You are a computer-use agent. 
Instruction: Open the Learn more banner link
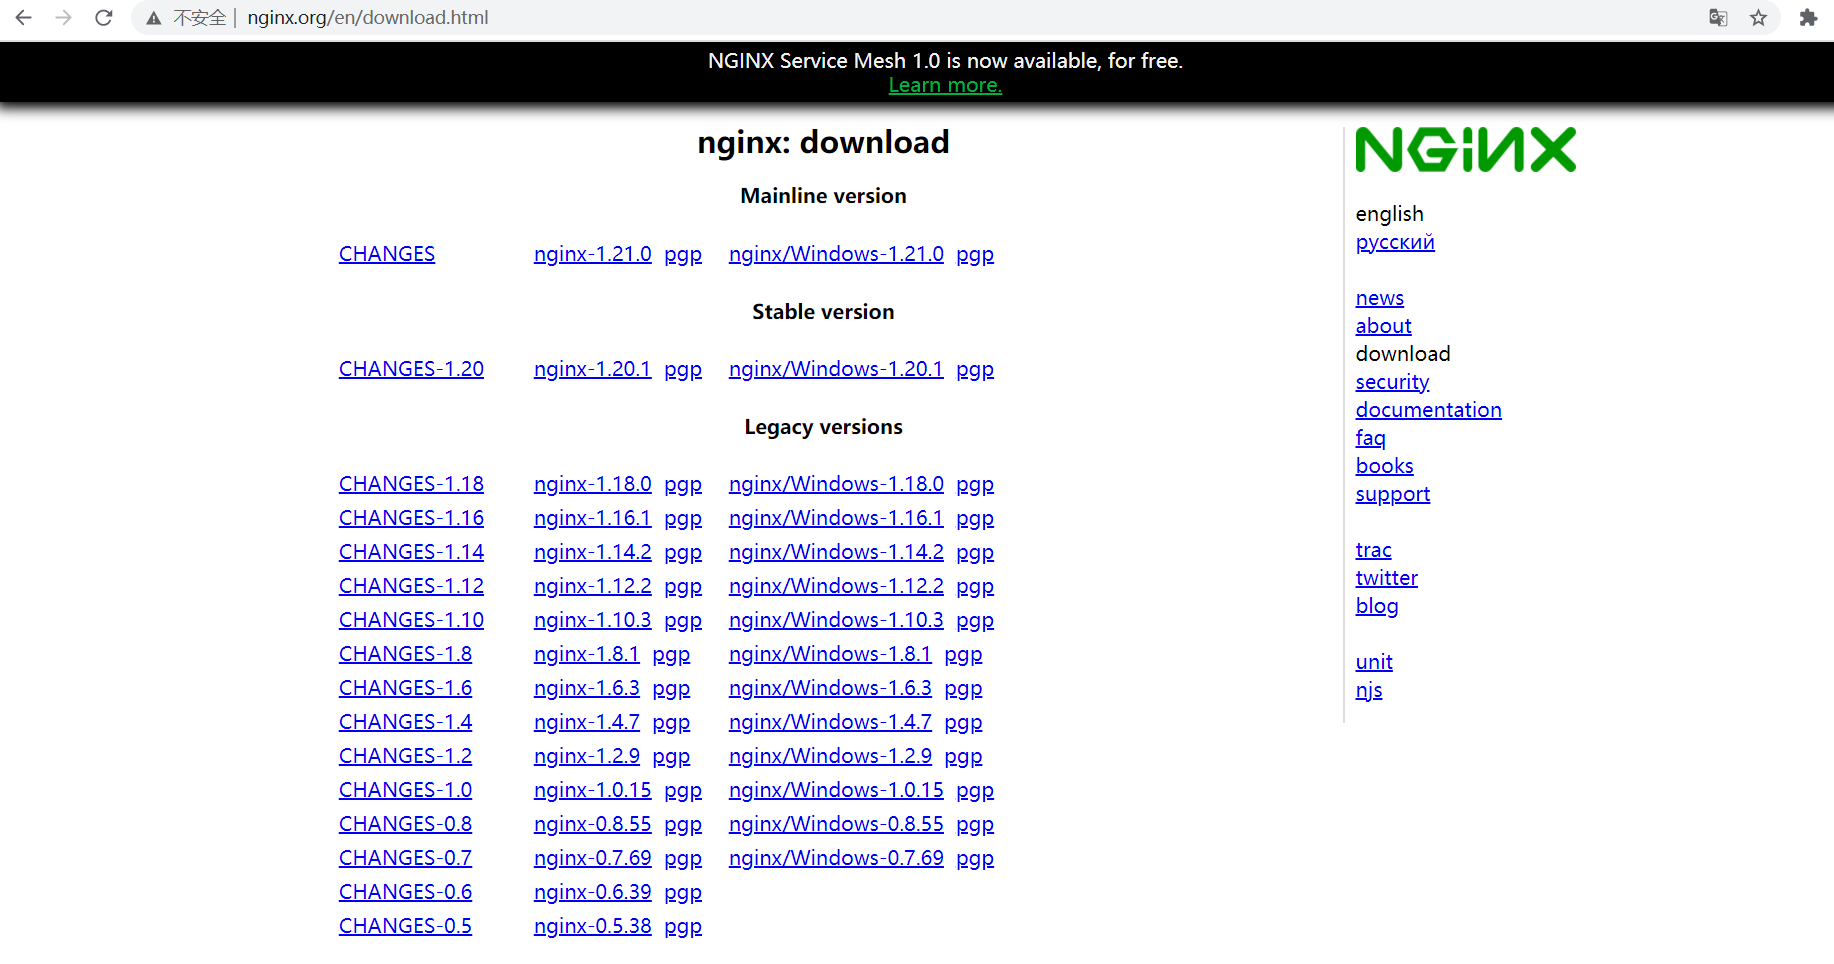pos(945,86)
